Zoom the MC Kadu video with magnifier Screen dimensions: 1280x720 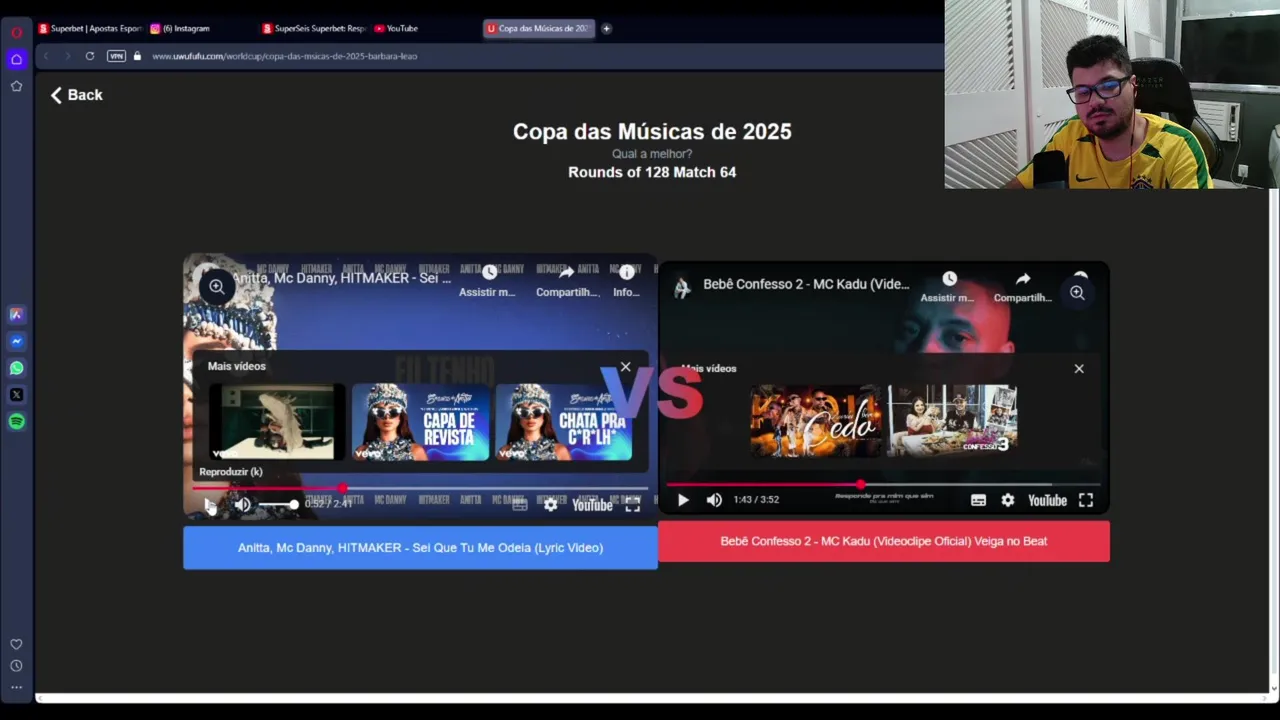1077,292
